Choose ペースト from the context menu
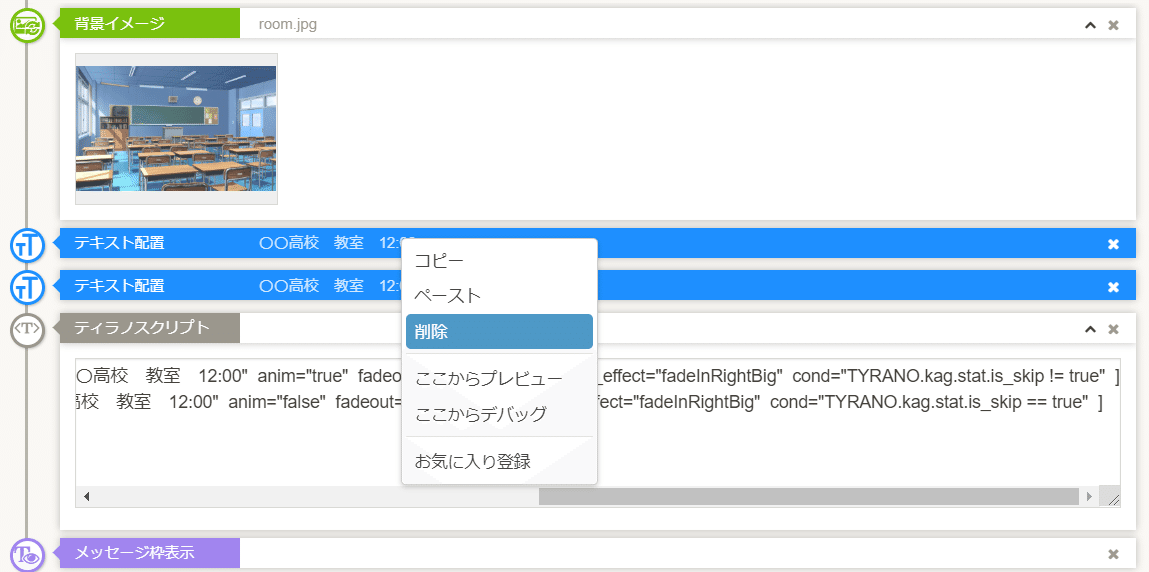 tap(499, 296)
